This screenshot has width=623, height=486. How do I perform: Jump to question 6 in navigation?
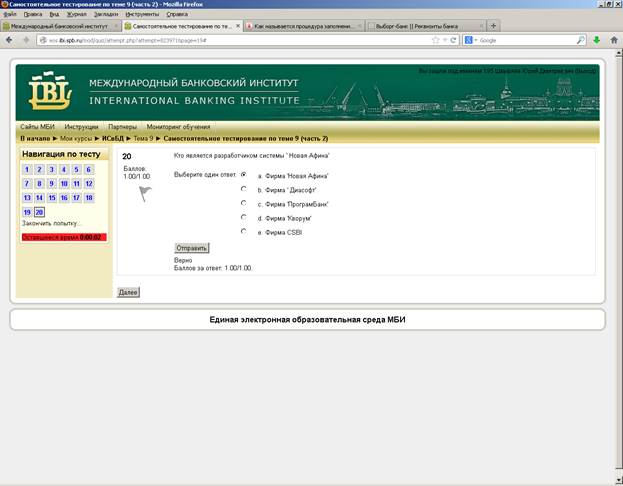(89, 170)
